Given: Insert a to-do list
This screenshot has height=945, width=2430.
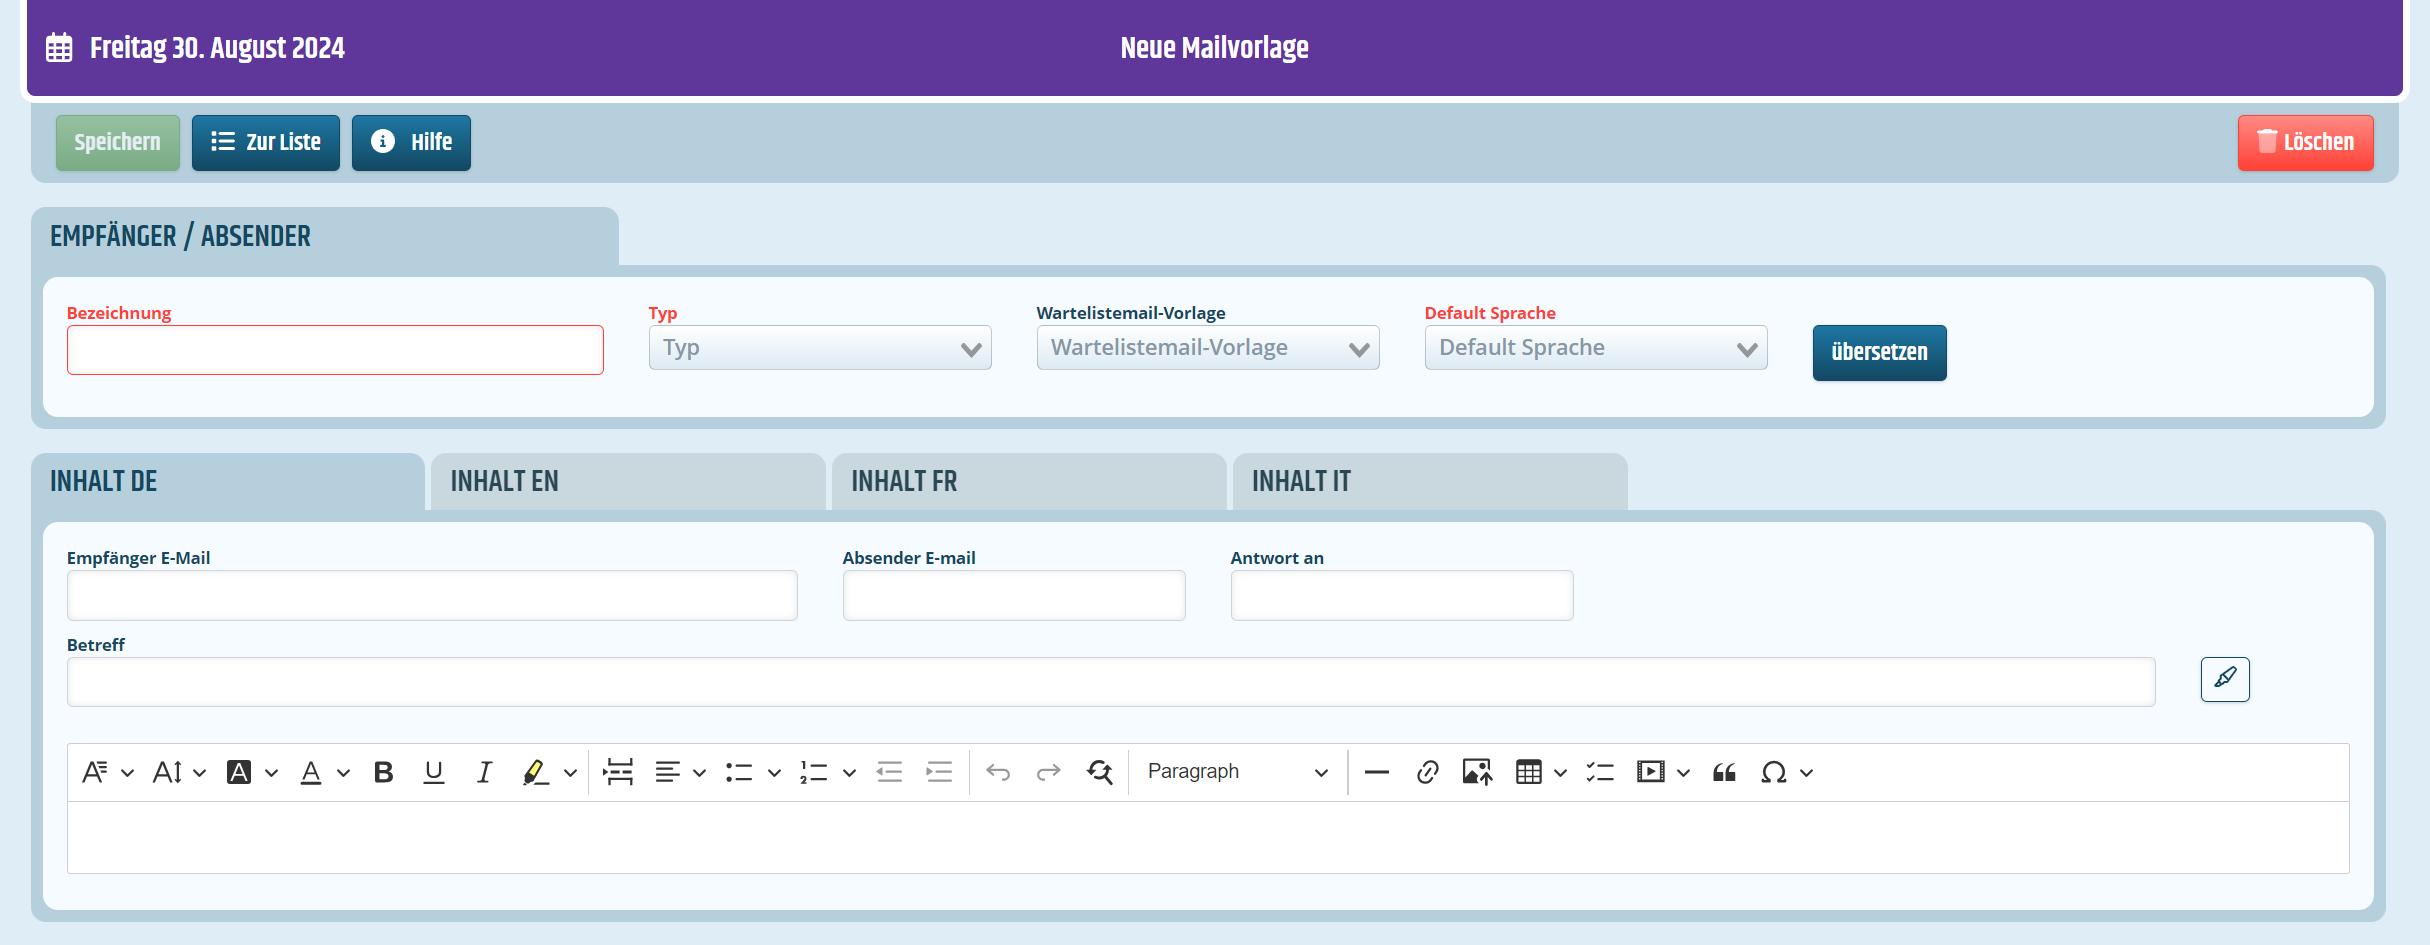Looking at the screenshot, I should coord(1600,772).
